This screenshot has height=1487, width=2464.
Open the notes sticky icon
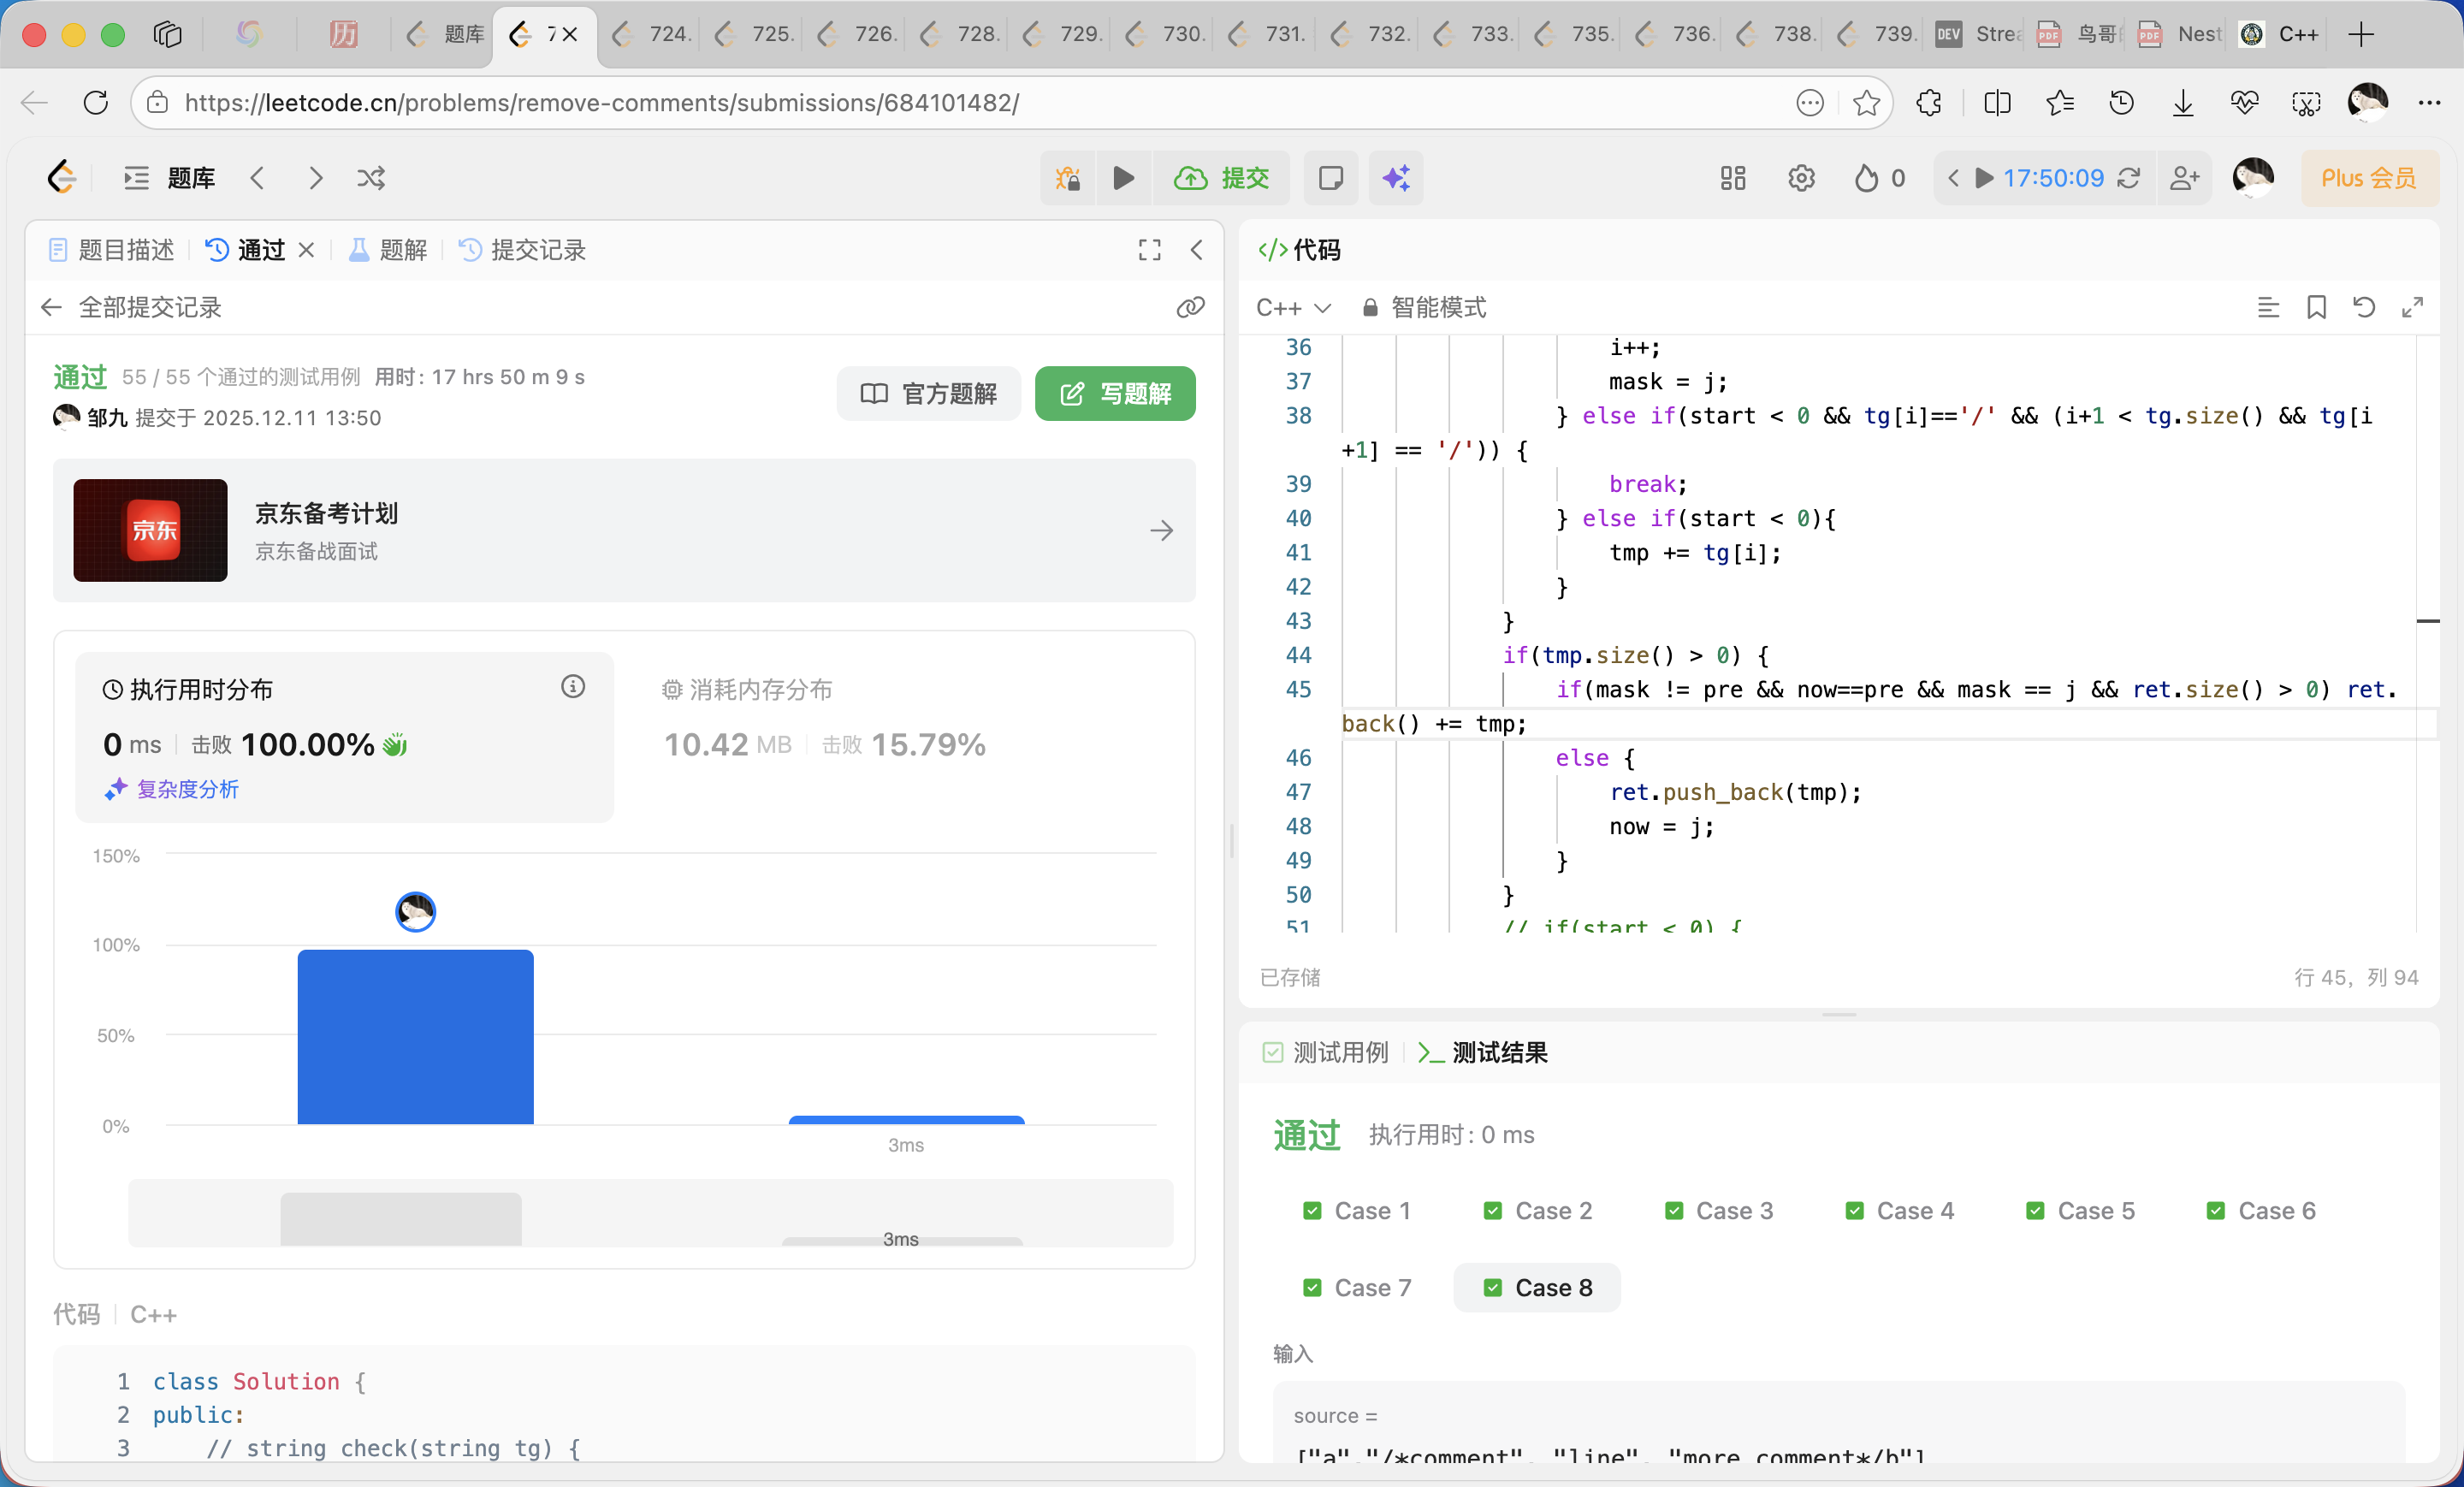(x=1330, y=178)
